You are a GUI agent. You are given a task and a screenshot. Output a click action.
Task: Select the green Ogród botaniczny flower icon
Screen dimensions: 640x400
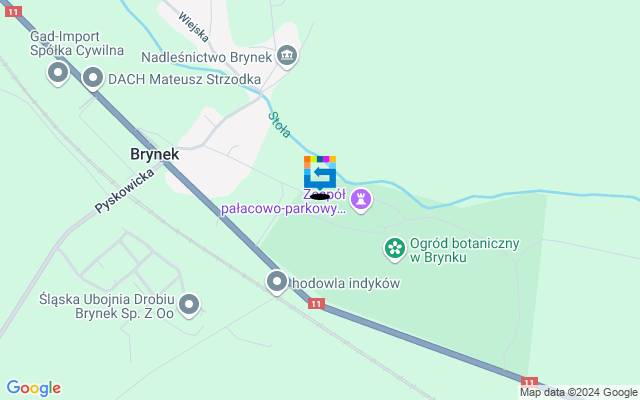[395, 249]
